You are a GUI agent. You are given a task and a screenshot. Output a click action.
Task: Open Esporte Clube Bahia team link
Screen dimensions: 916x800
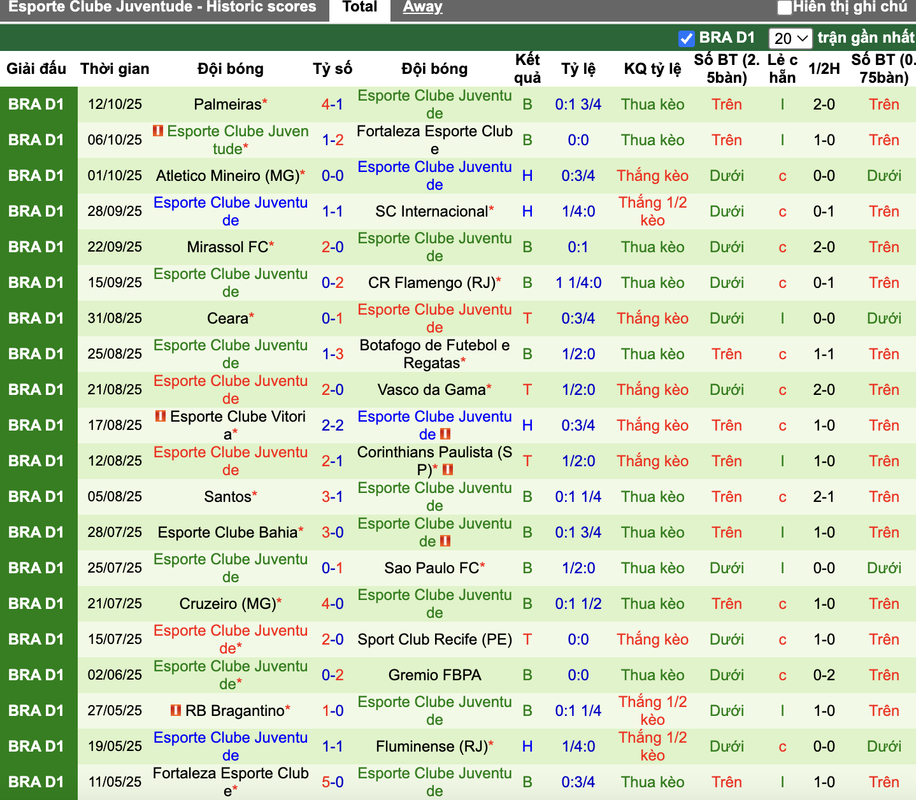[x=227, y=532]
